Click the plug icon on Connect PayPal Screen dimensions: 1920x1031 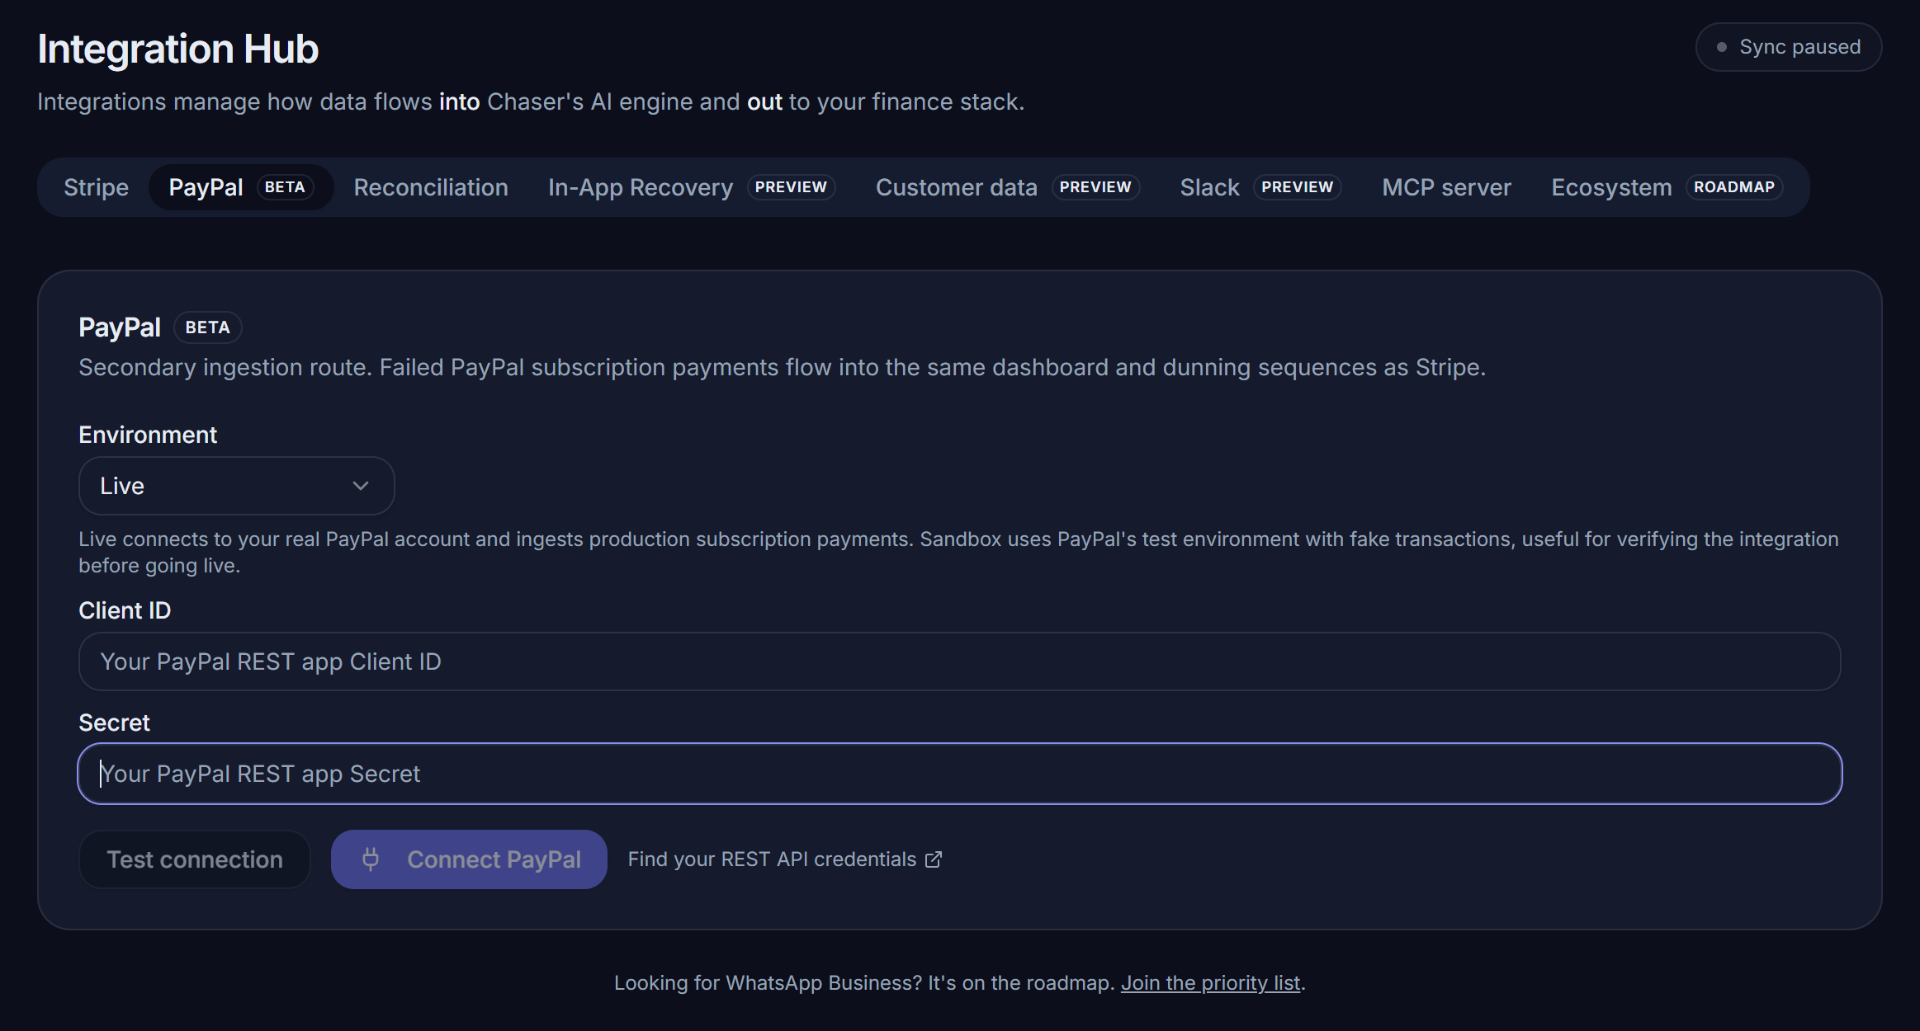pyautogui.click(x=370, y=859)
